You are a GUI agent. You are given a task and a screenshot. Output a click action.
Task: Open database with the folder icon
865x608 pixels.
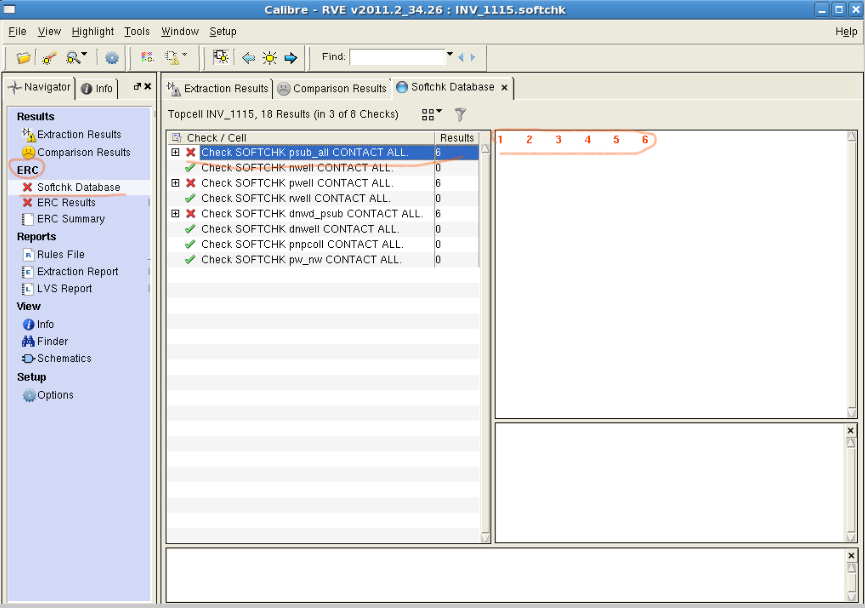click(23, 57)
